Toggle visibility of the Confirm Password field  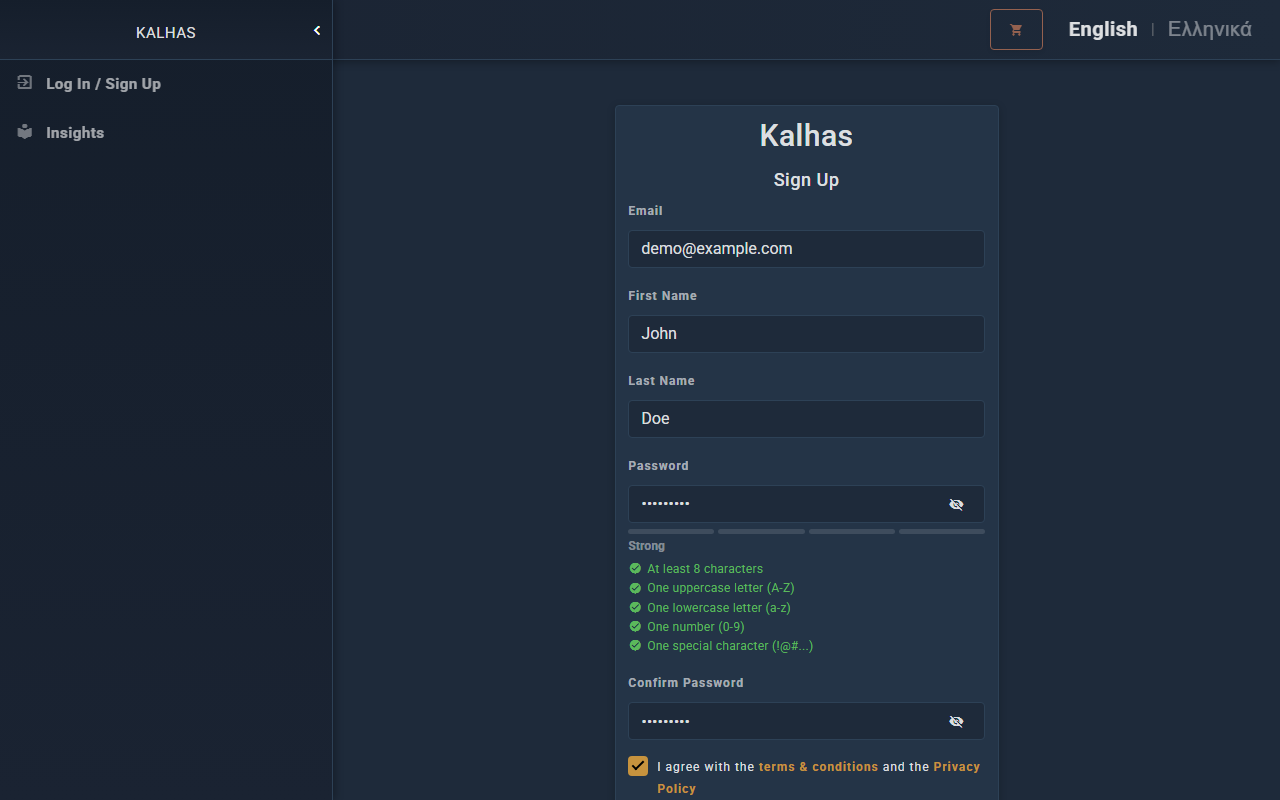(x=956, y=721)
